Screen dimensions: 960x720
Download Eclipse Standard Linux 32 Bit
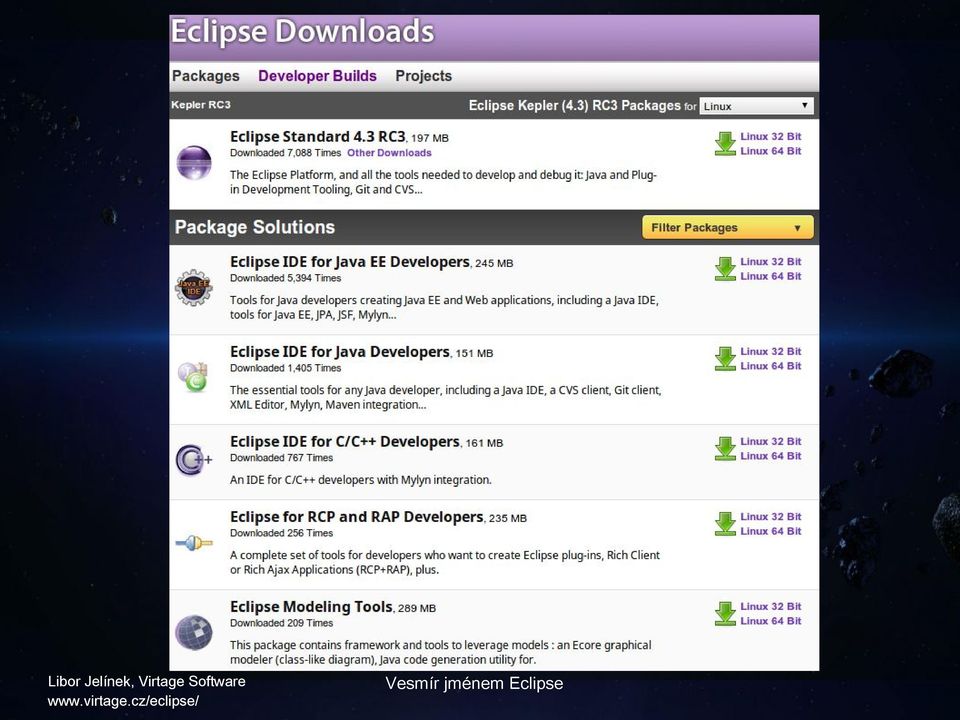(x=771, y=137)
